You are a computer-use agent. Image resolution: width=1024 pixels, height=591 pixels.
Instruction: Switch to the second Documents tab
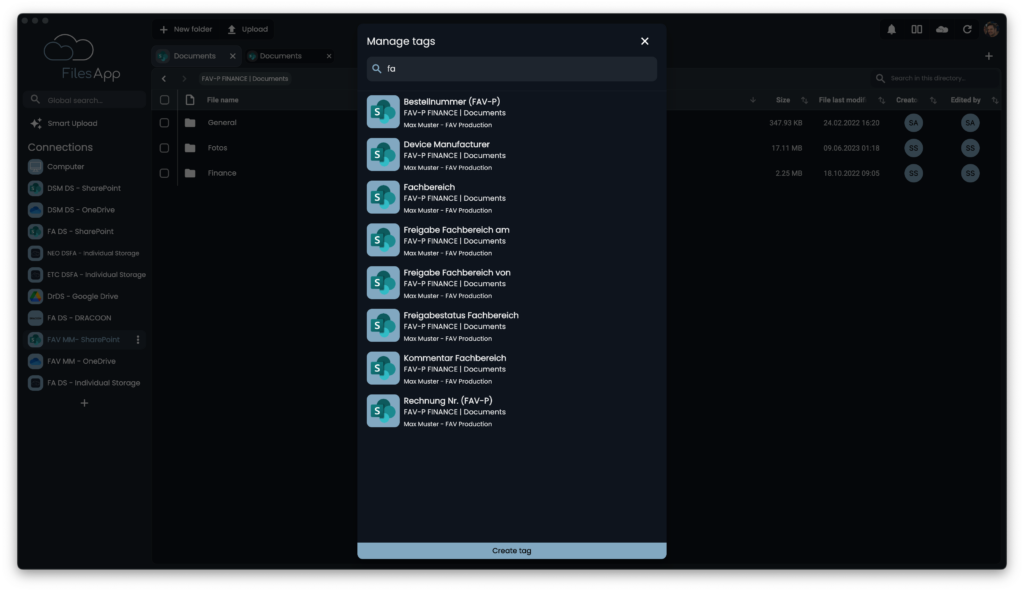point(281,56)
